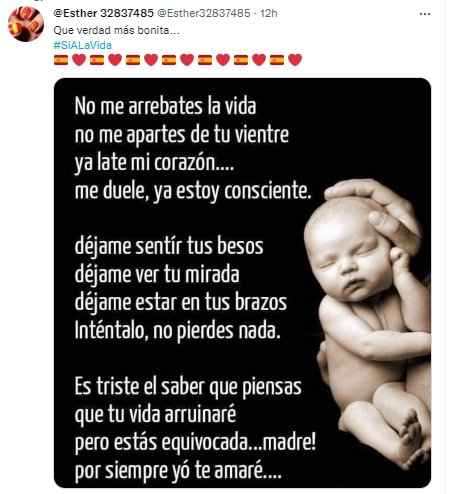The width and height of the screenshot is (454, 494).
Task: Select the tweet text Que verdad más bonita
Action: click(x=116, y=30)
